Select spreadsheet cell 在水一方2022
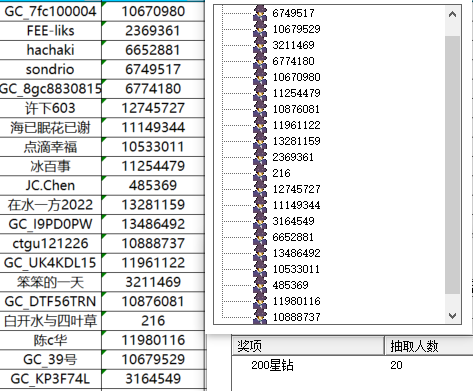This screenshot has width=473, height=391. (x=50, y=205)
